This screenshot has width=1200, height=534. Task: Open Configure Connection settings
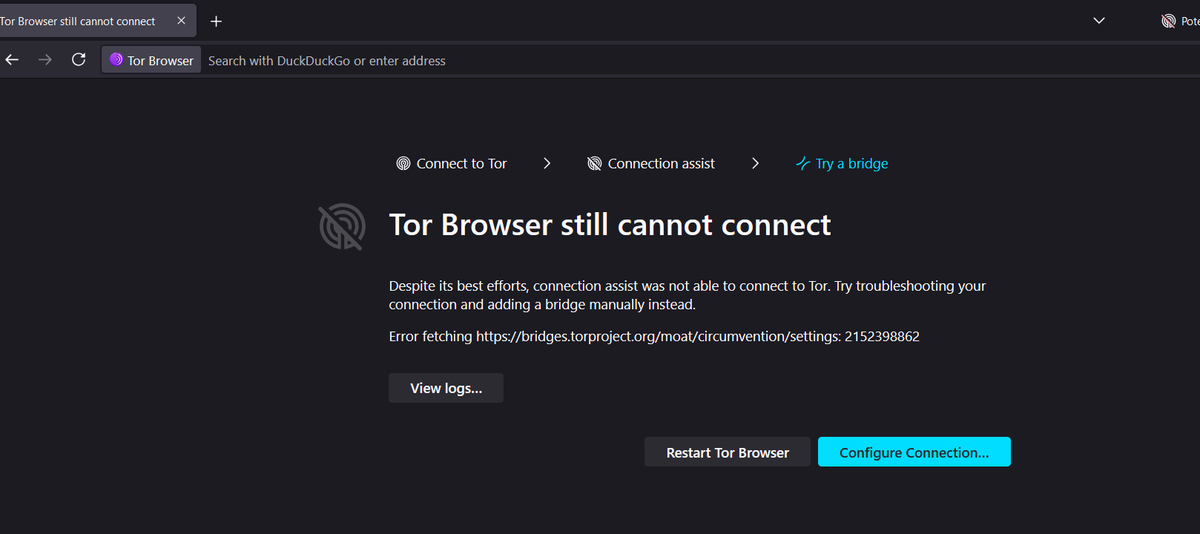[x=914, y=452]
